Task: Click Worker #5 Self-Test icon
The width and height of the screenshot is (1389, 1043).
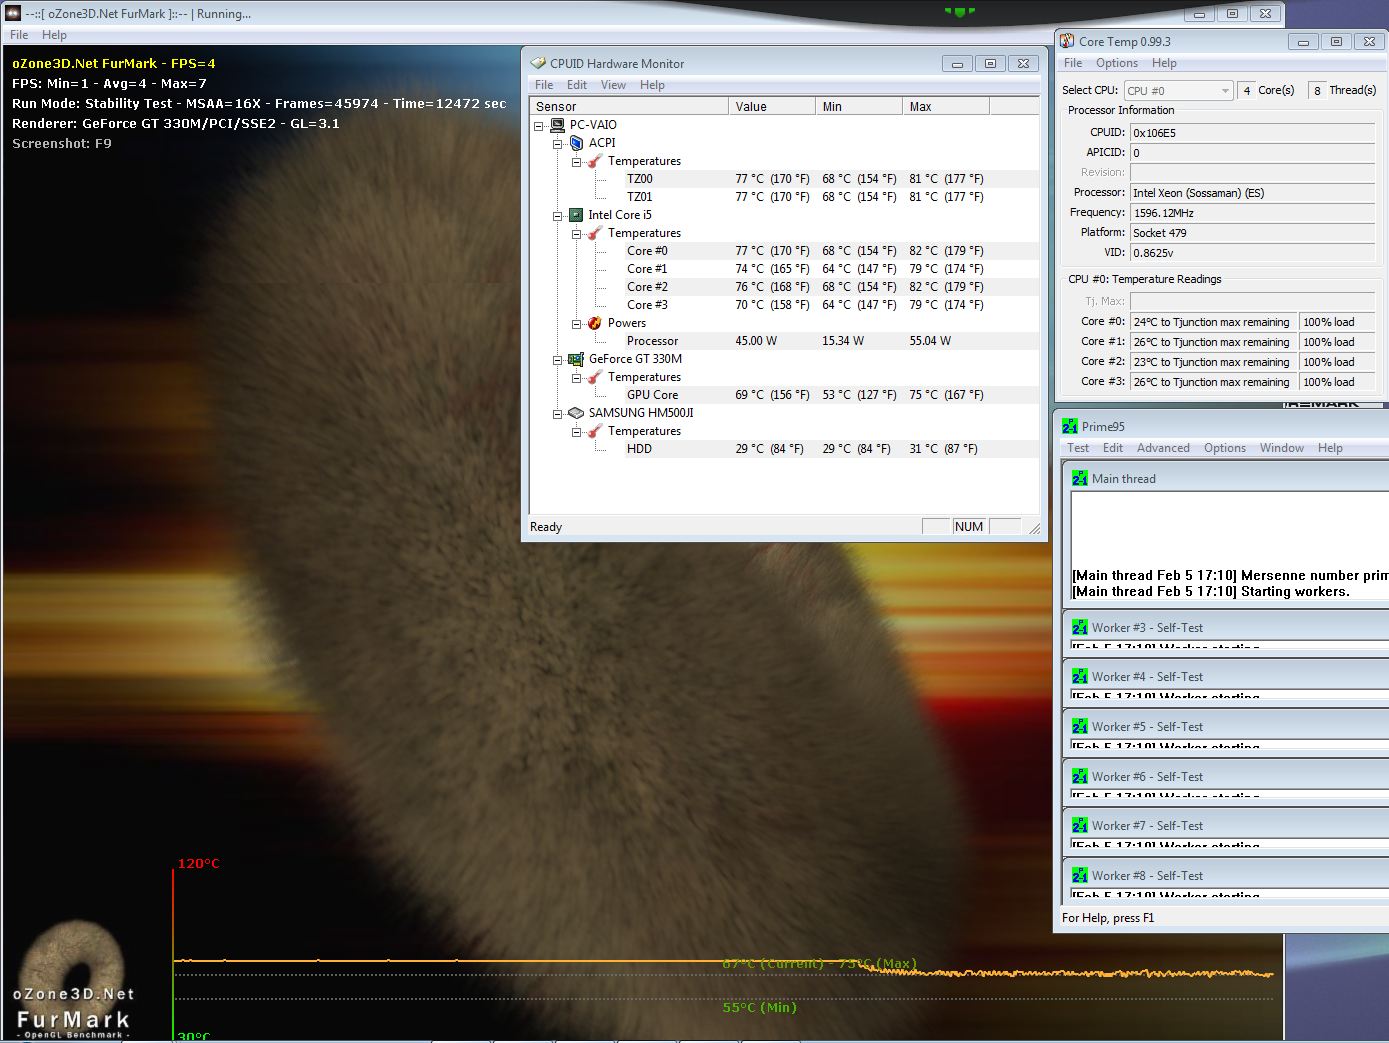Action: pyautogui.click(x=1080, y=727)
